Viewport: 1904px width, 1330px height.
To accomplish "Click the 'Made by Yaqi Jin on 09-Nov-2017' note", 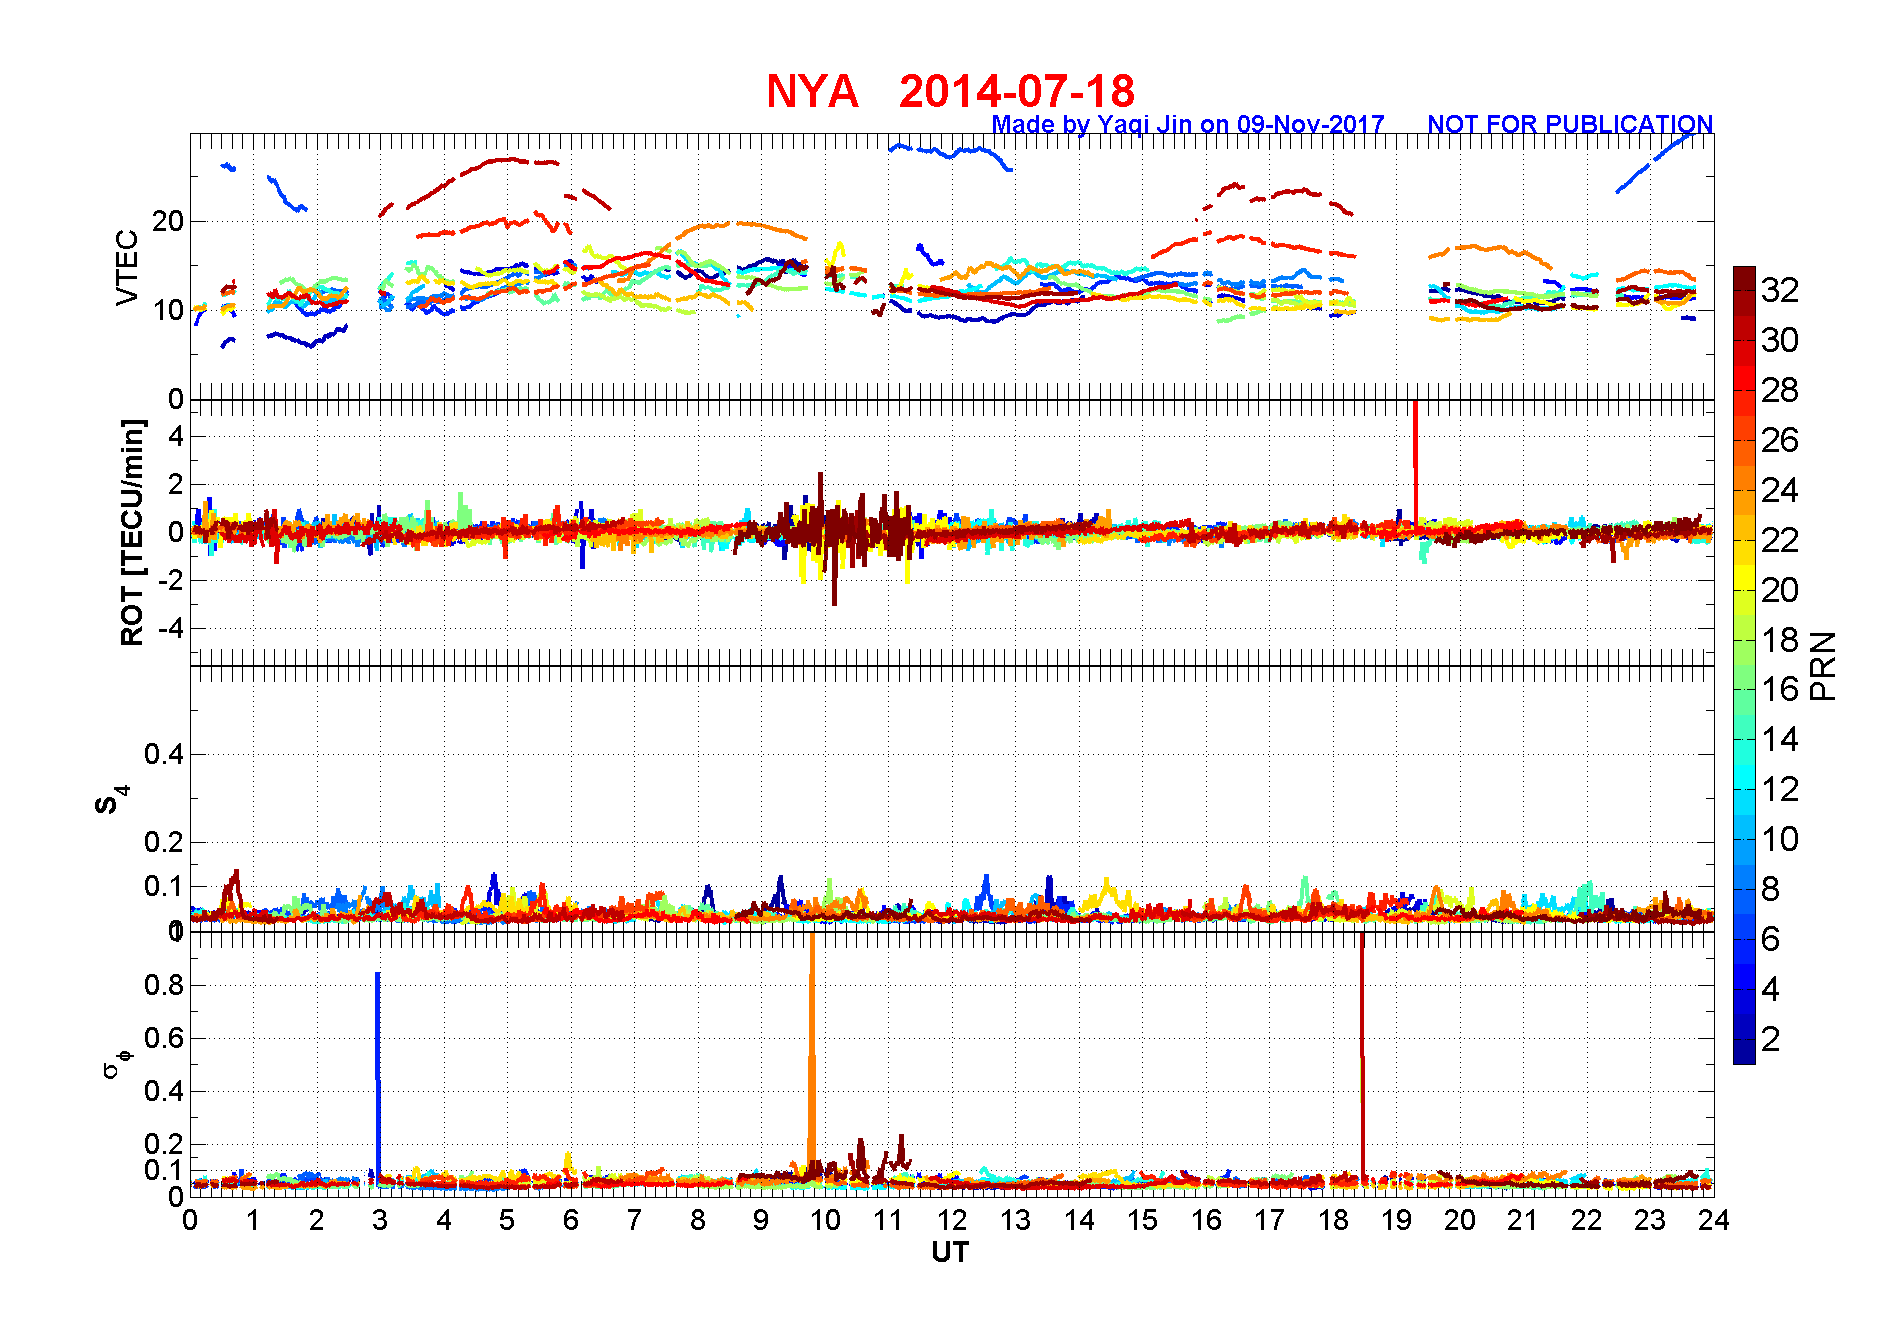I will (1188, 124).
